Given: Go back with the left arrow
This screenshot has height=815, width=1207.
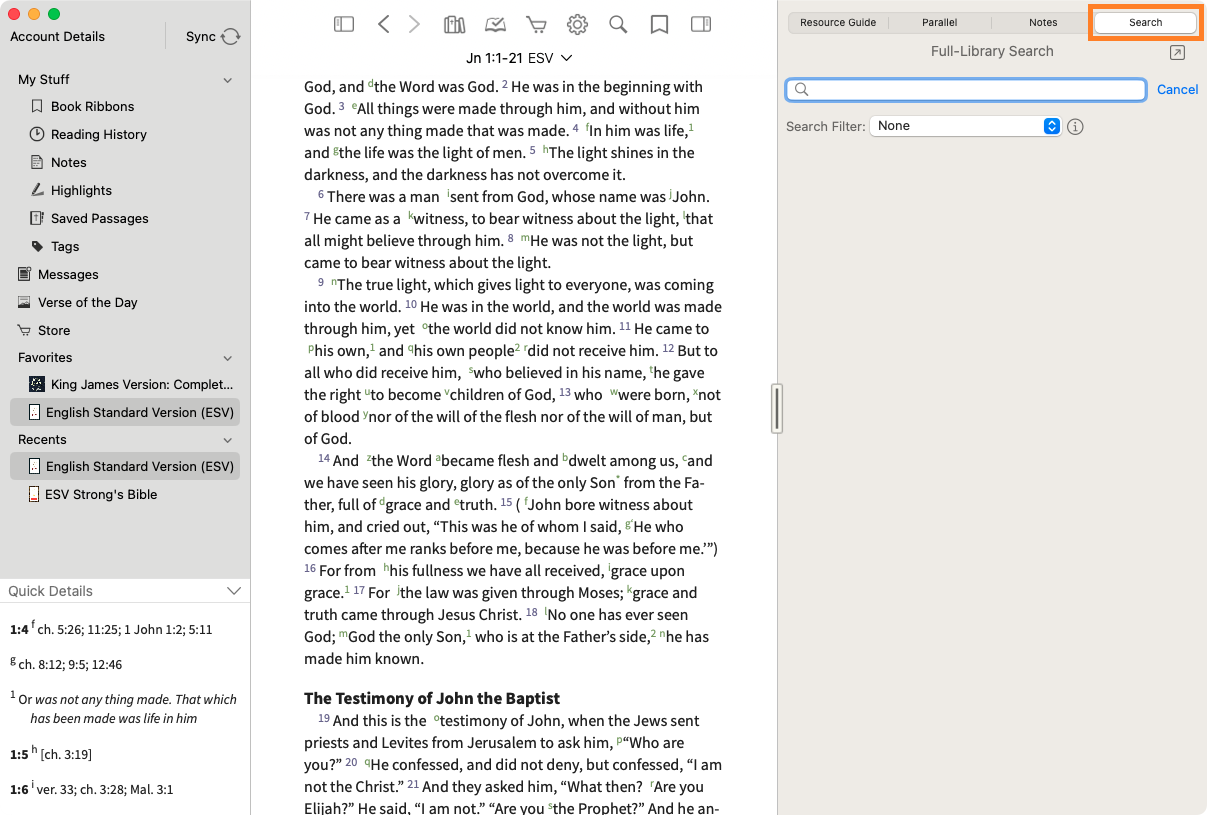Looking at the screenshot, I should click(x=383, y=25).
